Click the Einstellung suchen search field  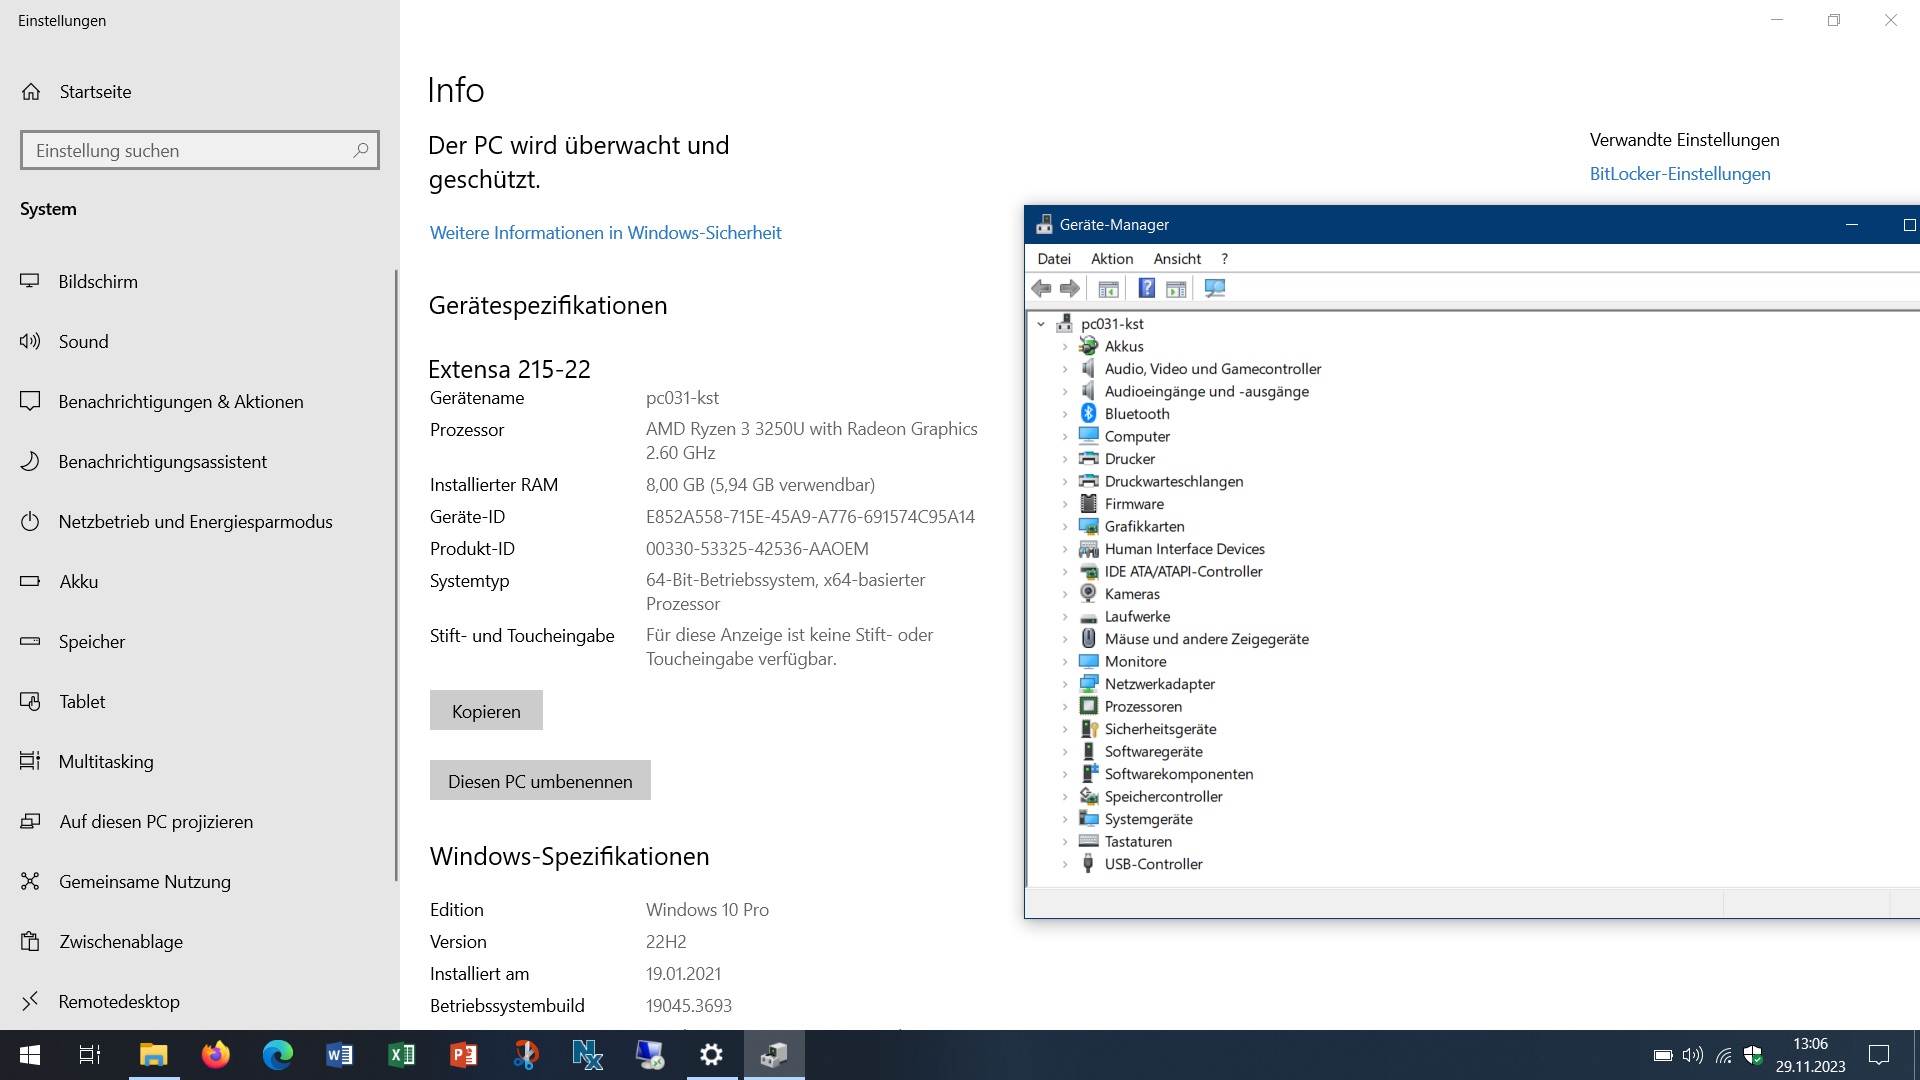[x=190, y=151]
